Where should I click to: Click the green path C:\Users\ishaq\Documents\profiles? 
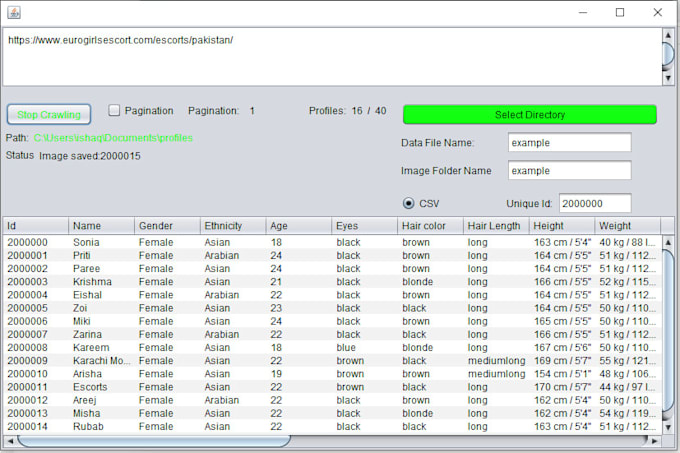113,138
